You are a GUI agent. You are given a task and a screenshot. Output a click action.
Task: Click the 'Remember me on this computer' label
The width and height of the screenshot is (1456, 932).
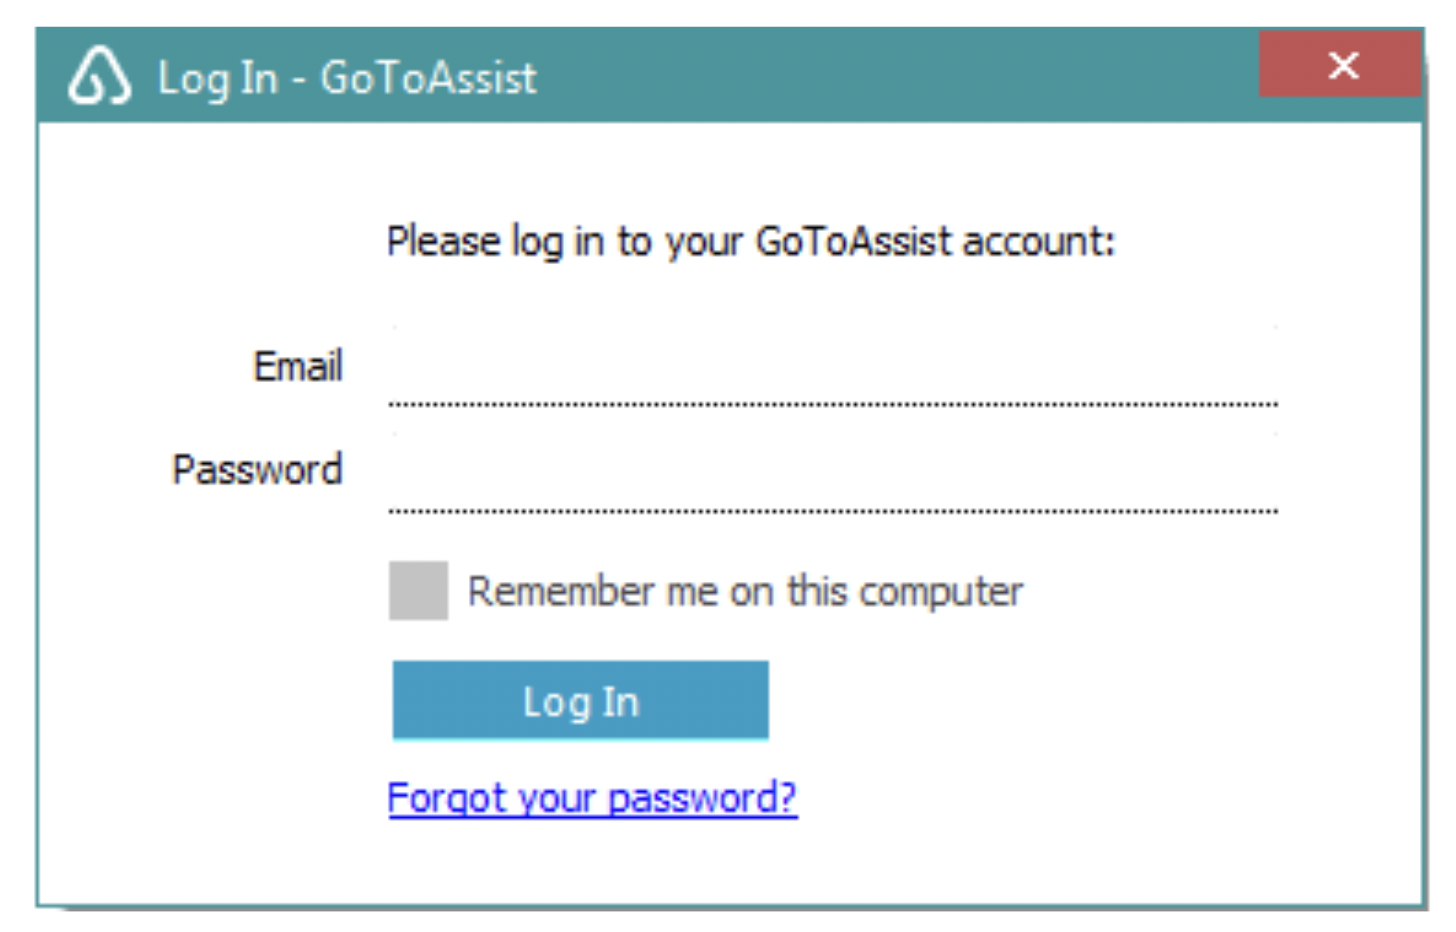[745, 592]
